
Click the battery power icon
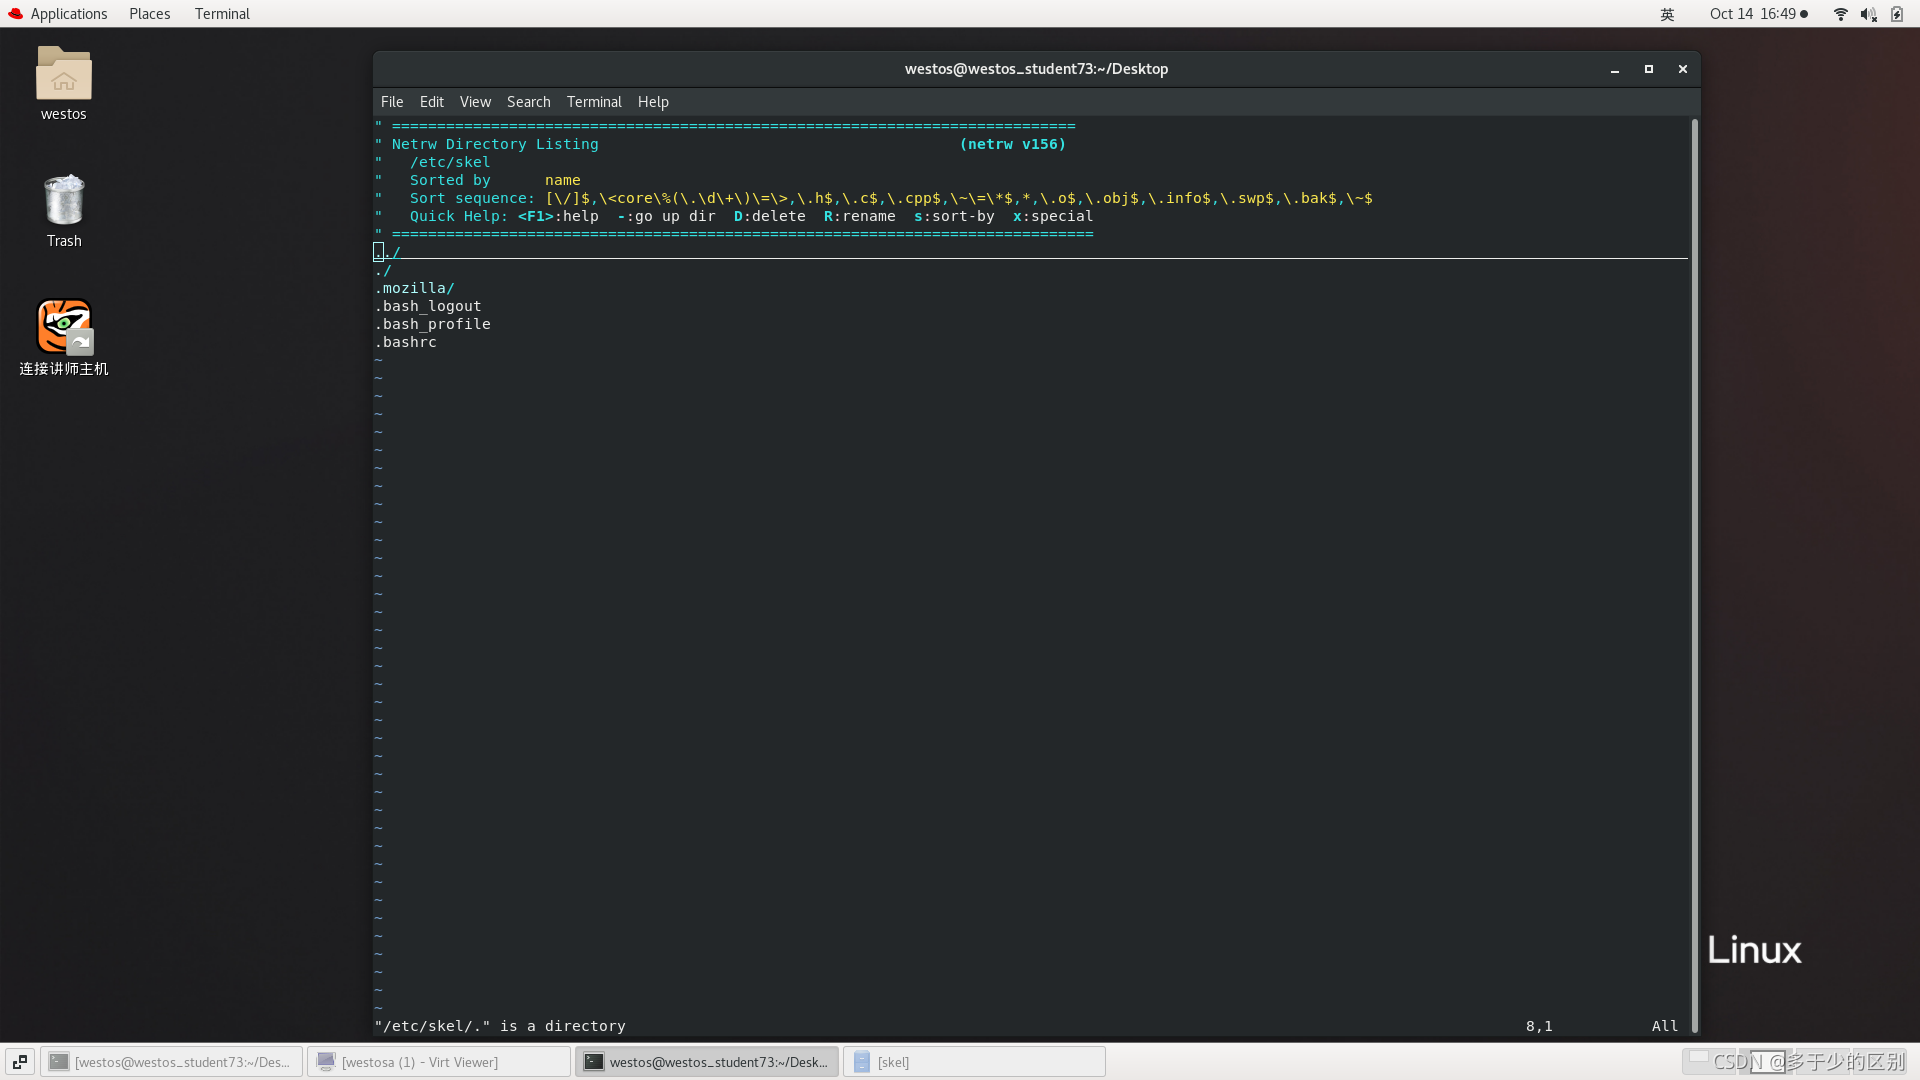pyautogui.click(x=1897, y=14)
